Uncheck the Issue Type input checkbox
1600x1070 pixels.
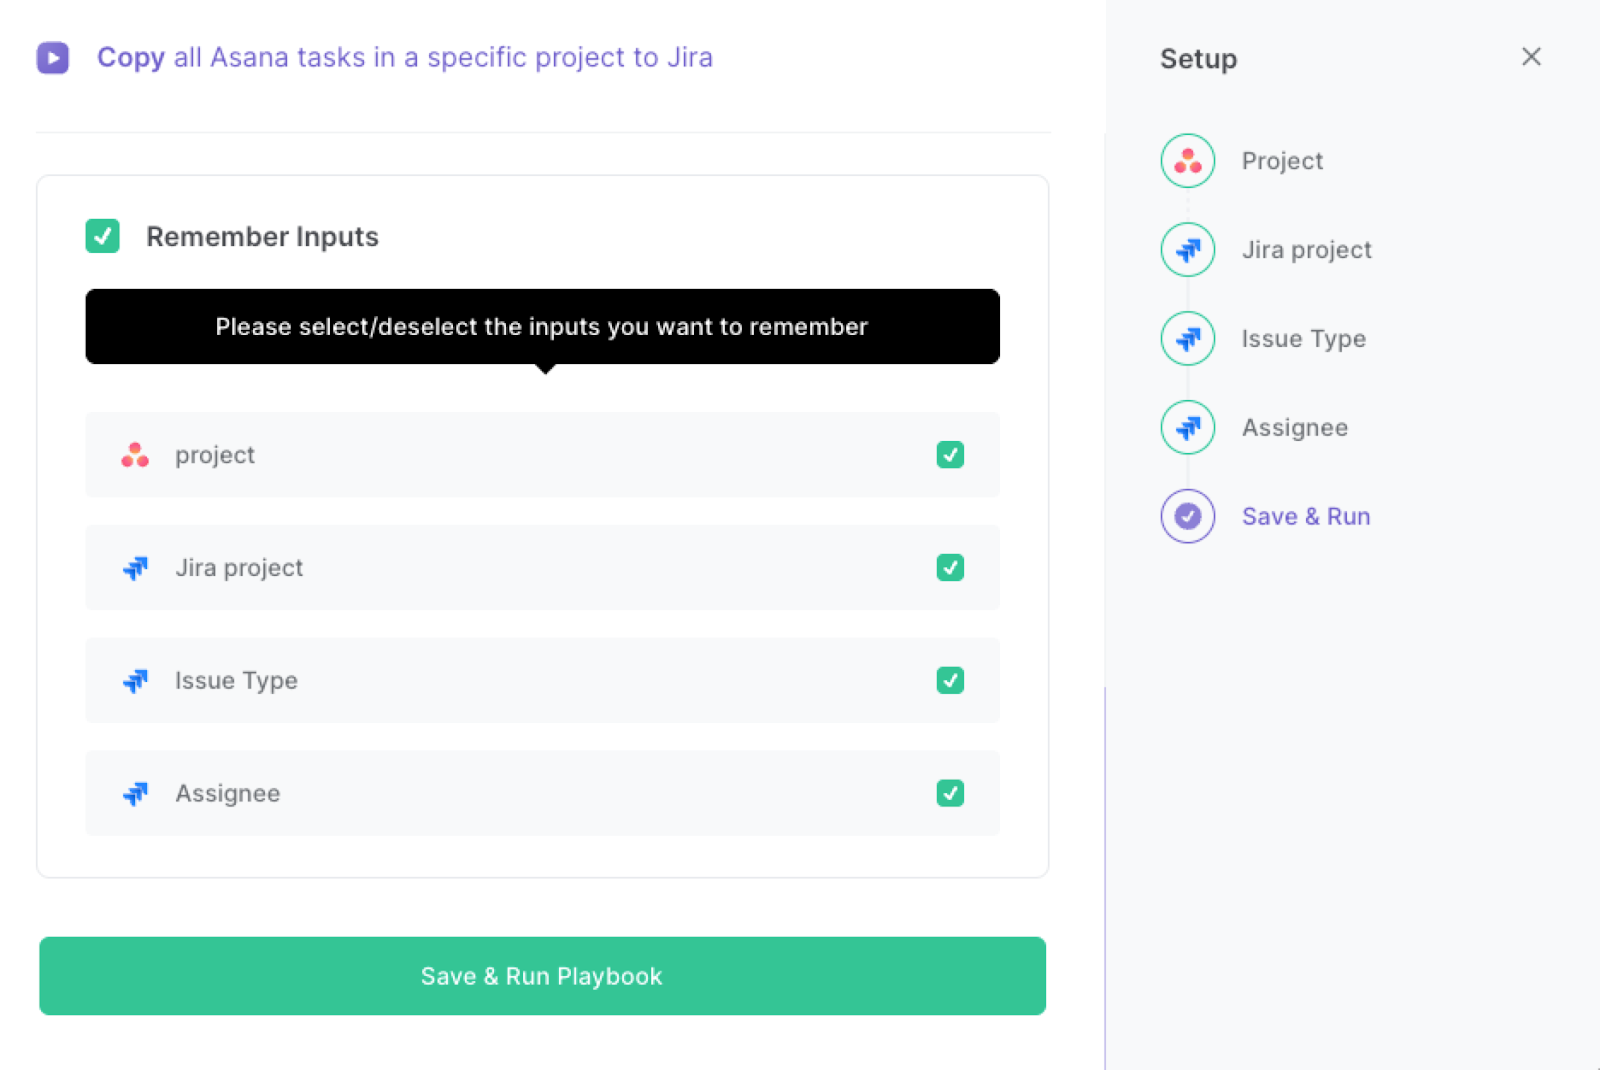pos(950,681)
